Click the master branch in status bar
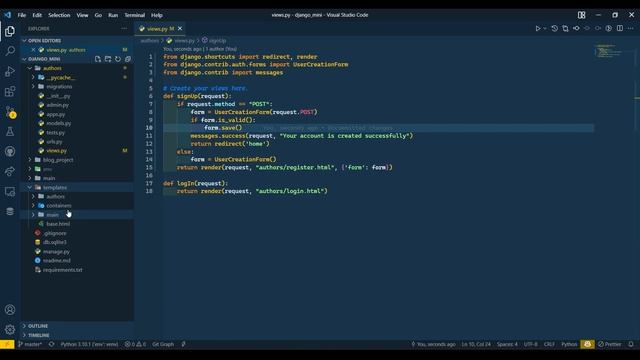 30,344
